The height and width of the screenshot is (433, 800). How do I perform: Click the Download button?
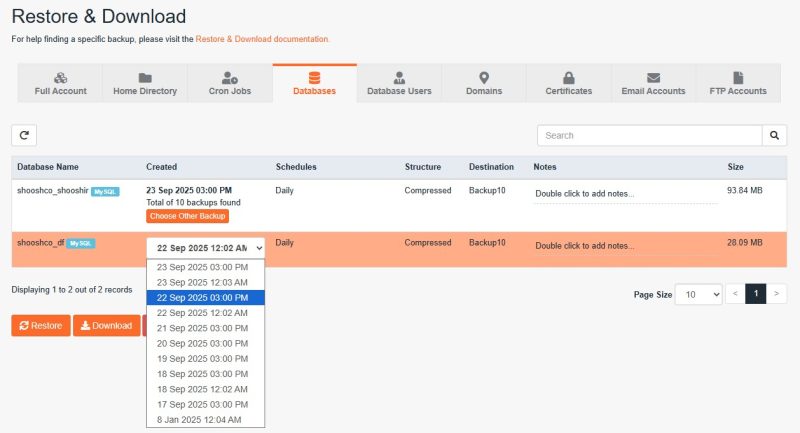106,325
